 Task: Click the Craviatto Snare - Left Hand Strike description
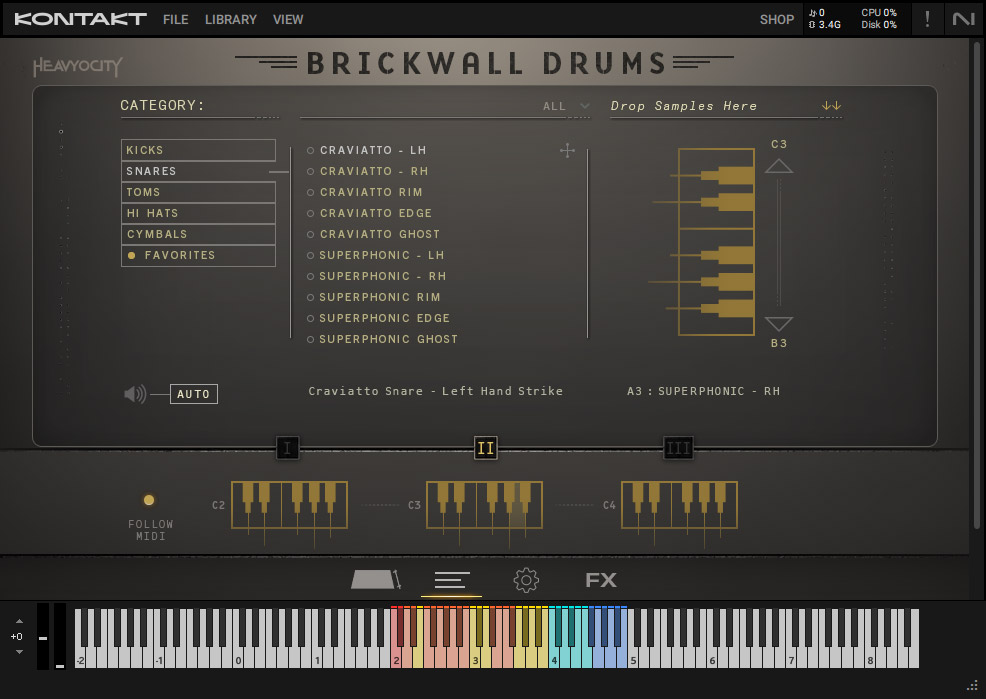435,391
